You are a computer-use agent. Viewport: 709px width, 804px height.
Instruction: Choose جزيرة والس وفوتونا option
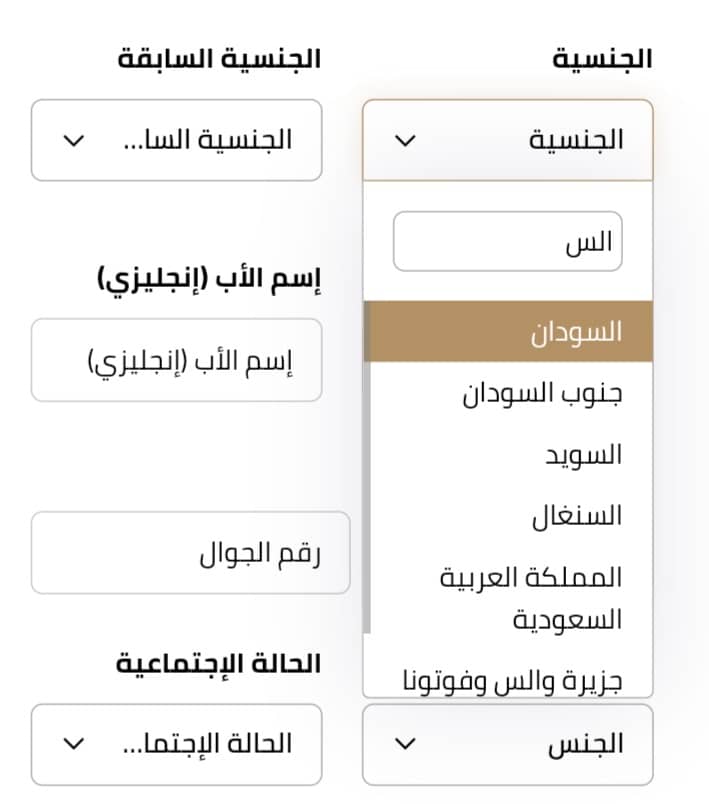[510, 681]
